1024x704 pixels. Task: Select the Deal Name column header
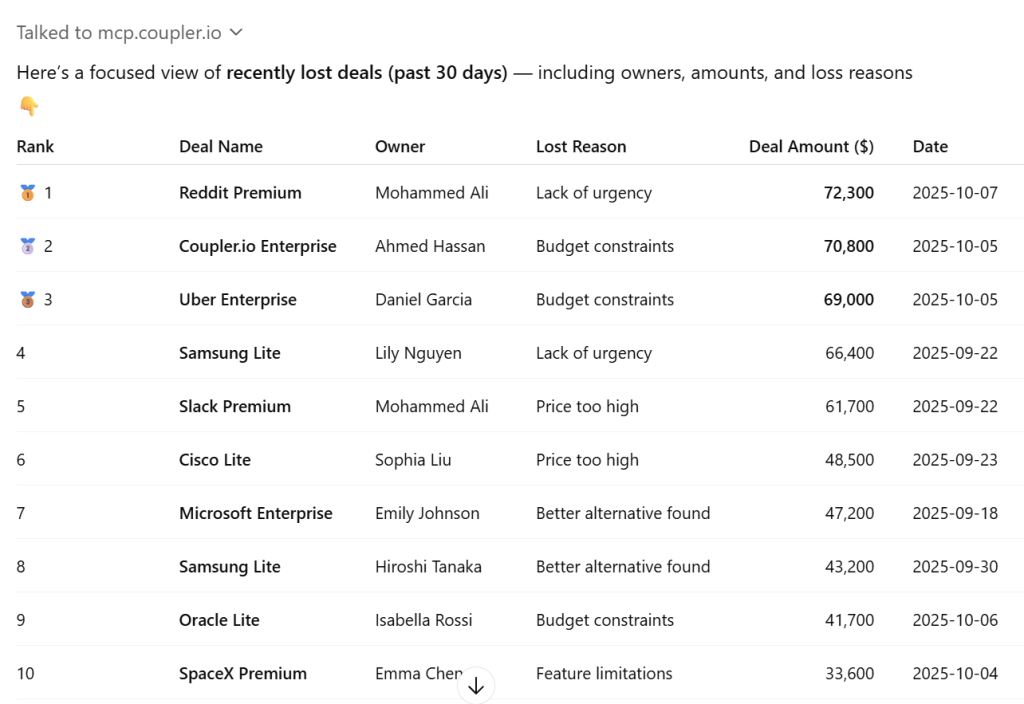(221, 147)
